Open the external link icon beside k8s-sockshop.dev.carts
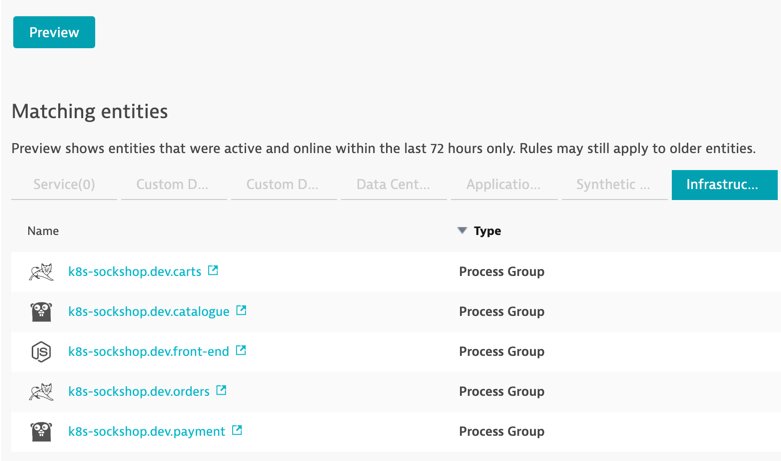The width and height of the screenshot is (781, 461). tap(213, 270)
